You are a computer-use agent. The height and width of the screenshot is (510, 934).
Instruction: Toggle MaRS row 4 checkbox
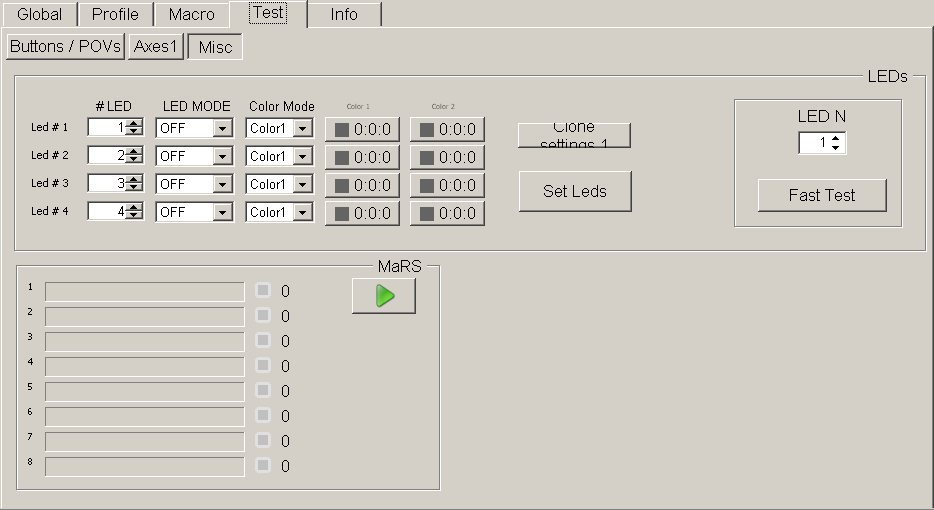[x=263, y=366]
